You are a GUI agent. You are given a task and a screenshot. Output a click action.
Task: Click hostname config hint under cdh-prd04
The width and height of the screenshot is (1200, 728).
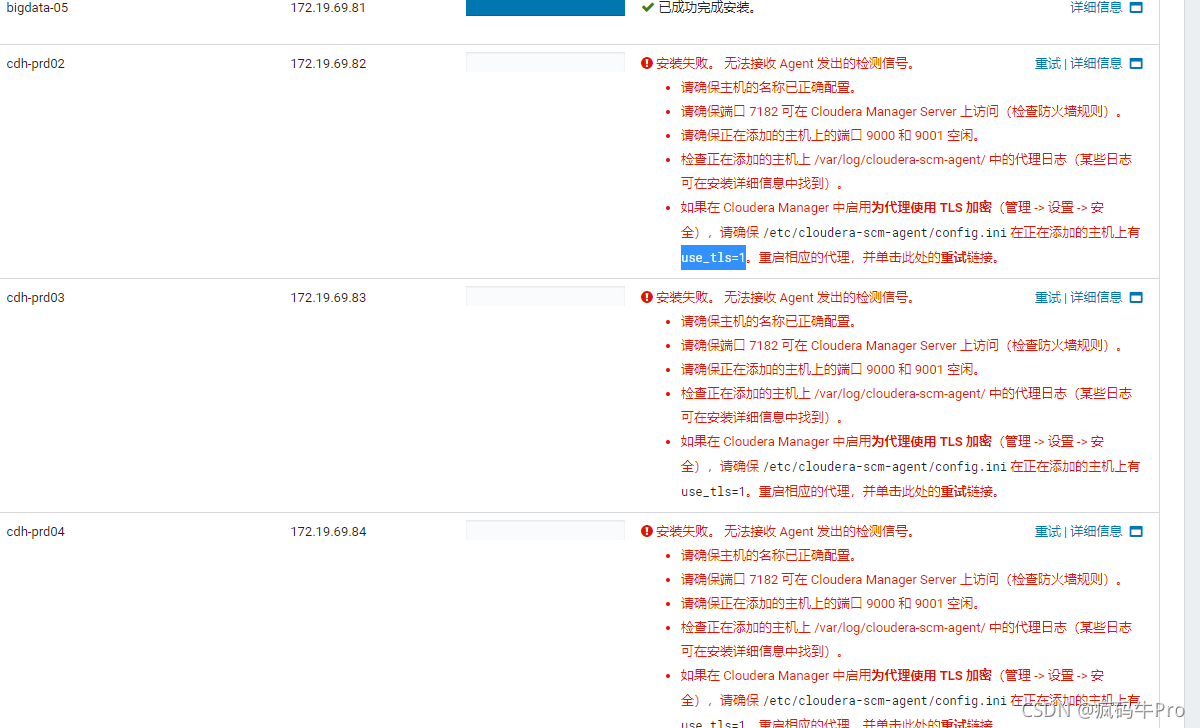point(768,555)
